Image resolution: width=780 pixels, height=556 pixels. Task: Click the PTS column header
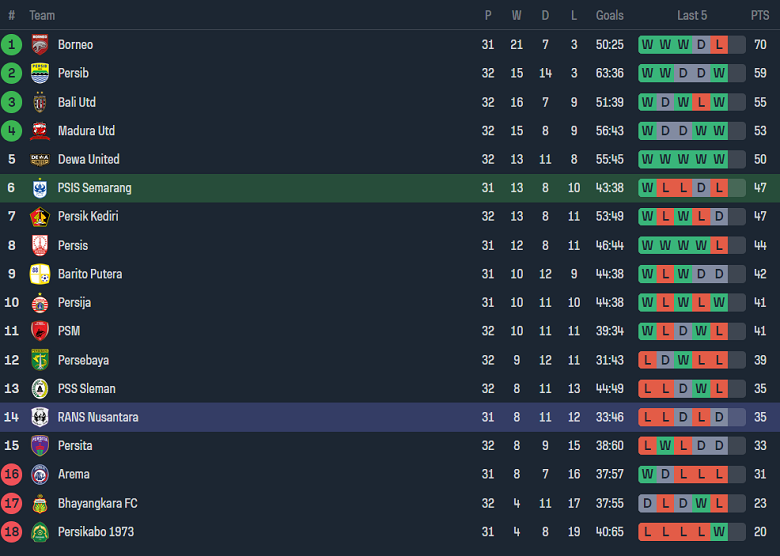760,15
